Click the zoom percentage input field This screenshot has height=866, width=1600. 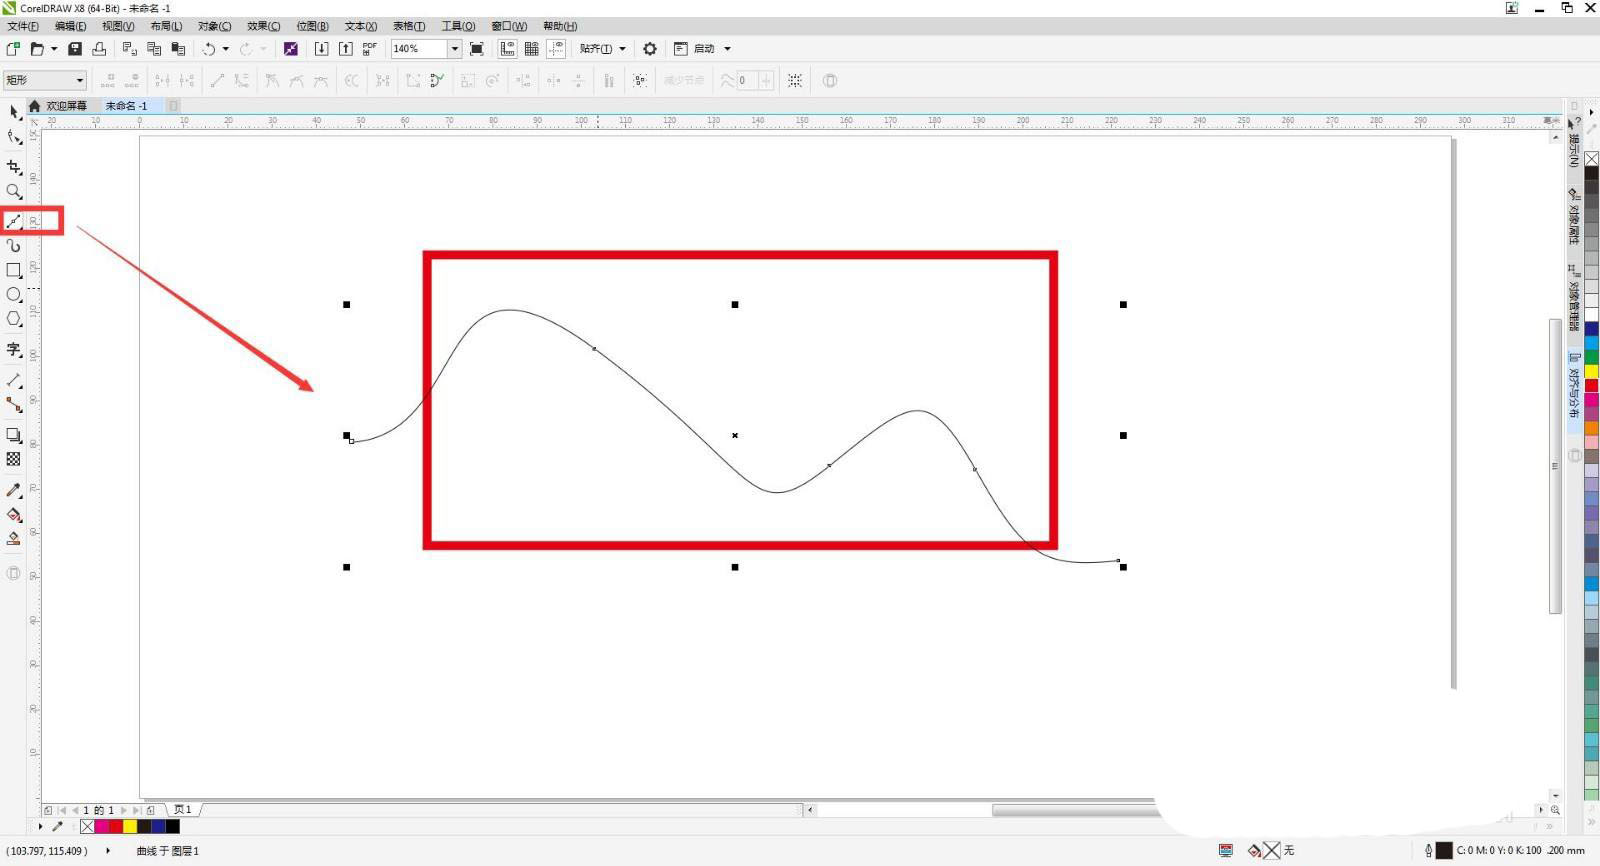418,48
